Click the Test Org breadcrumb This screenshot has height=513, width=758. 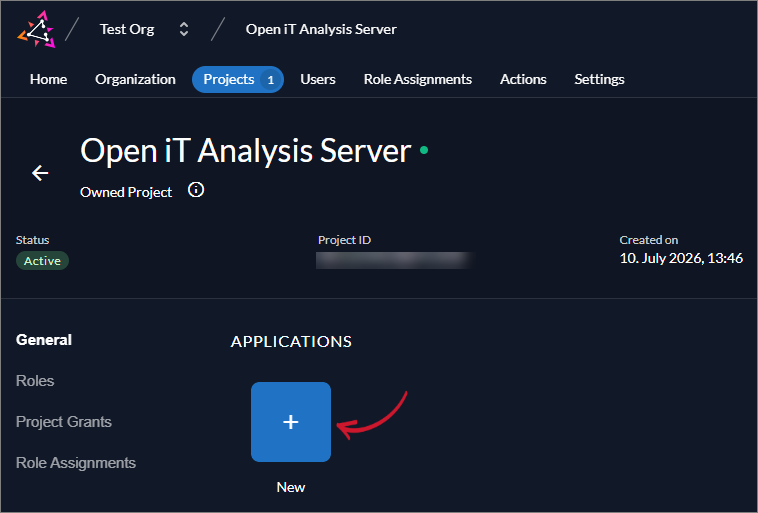pyautogui.click(x=127, y=29)
